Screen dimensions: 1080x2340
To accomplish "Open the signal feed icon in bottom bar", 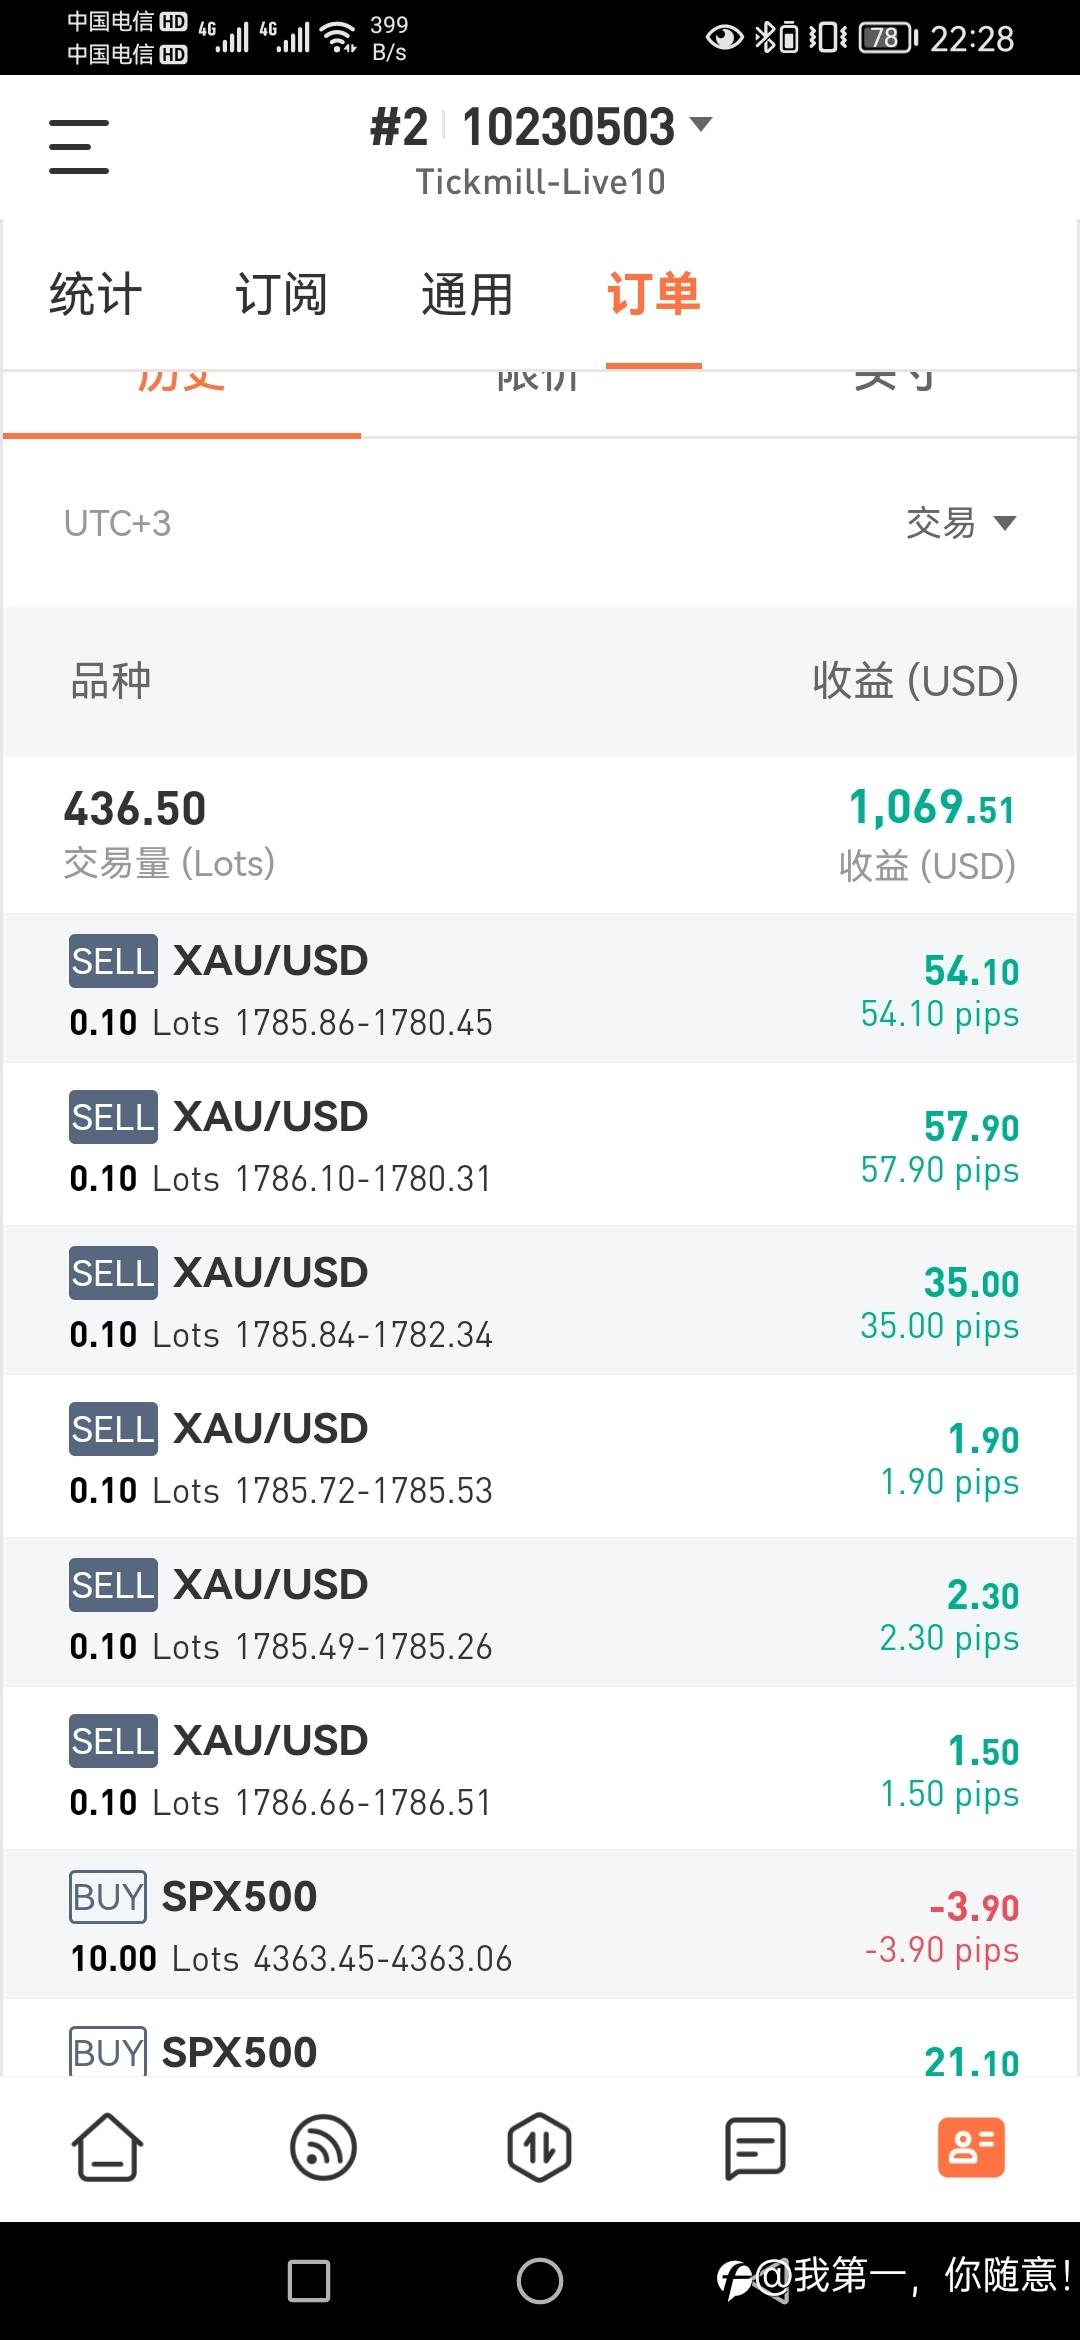I will click(323, 2147).
